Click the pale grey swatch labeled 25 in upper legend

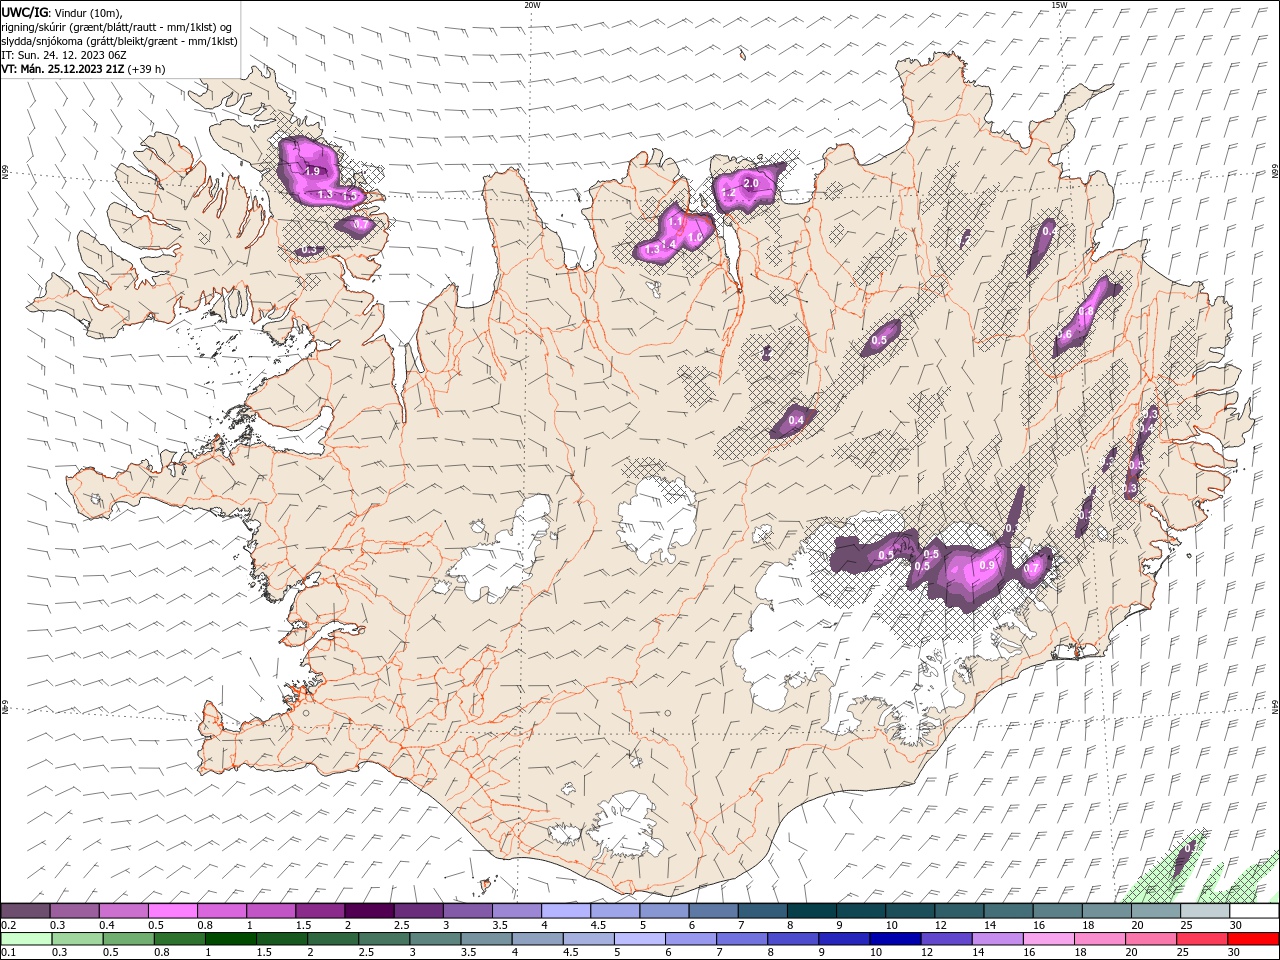1204,911
